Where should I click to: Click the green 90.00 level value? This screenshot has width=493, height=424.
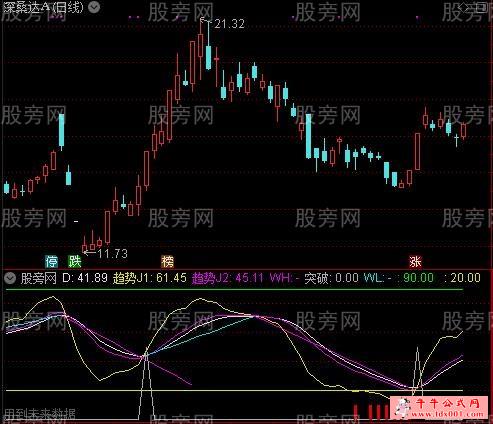(x=418, y=278)
